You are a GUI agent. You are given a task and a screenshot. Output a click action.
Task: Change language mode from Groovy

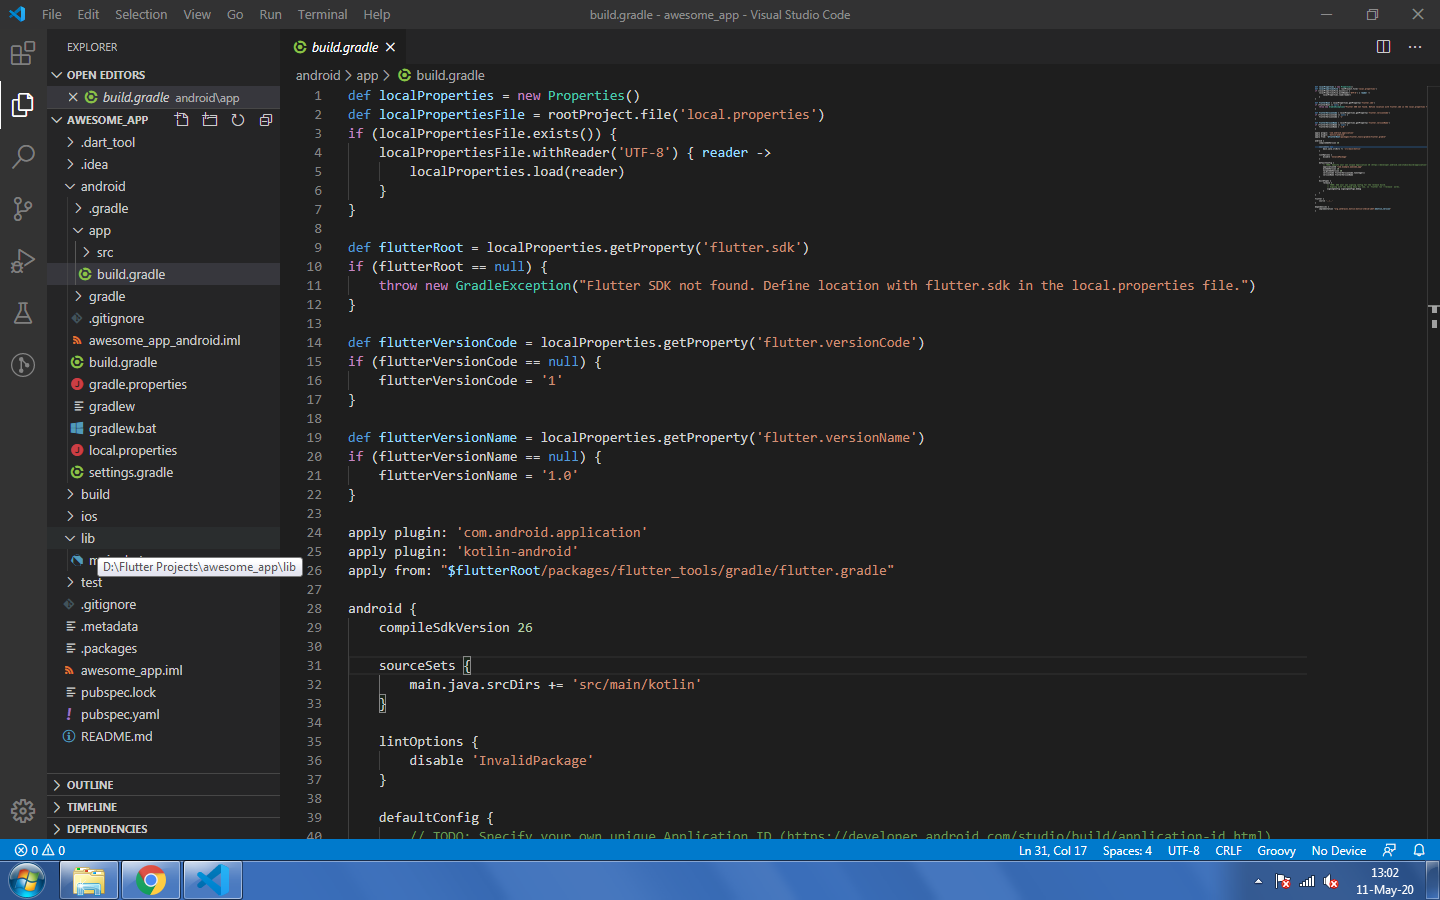pyautogui.click(x=1276, y=850)
